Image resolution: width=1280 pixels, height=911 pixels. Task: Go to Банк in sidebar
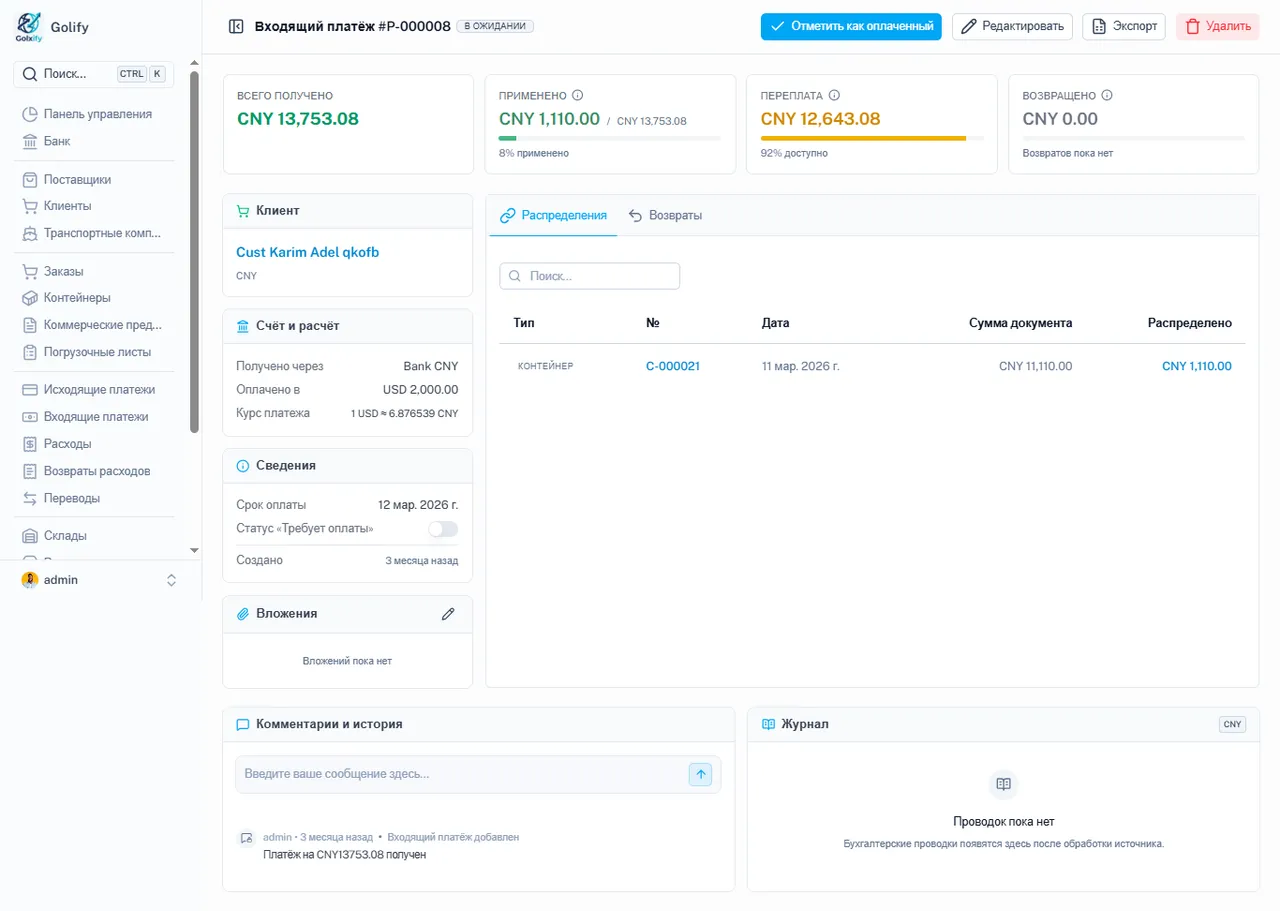tap(56, 141)
